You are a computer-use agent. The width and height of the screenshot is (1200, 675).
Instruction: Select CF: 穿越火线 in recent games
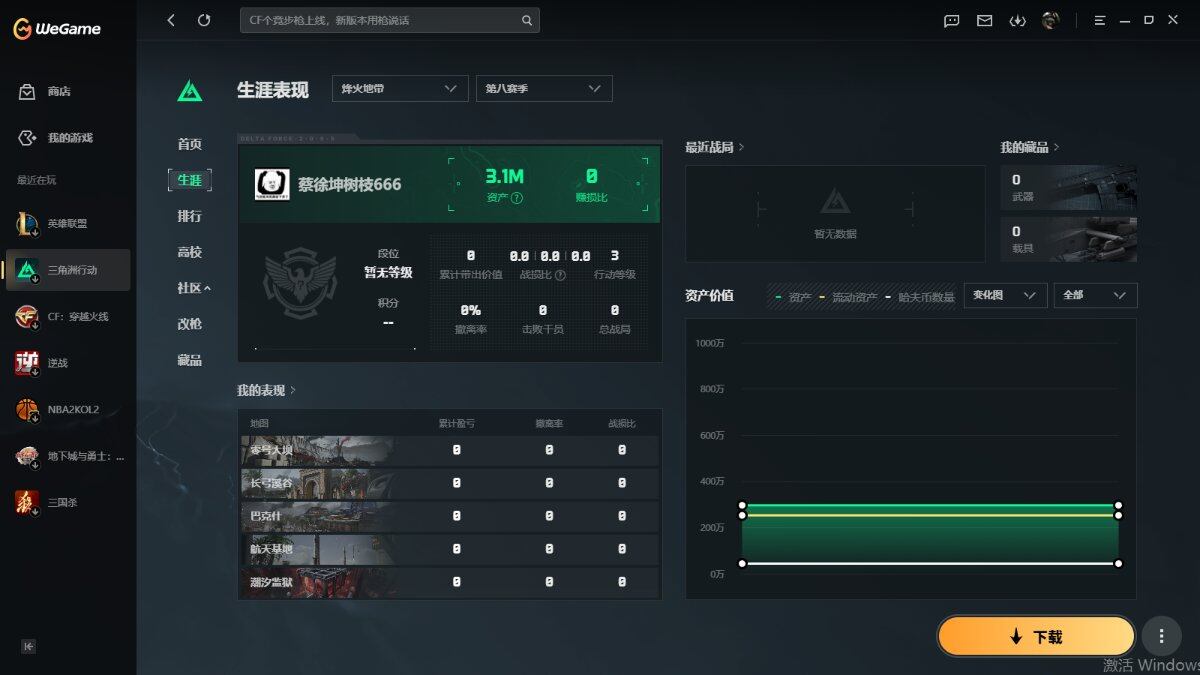68,316
